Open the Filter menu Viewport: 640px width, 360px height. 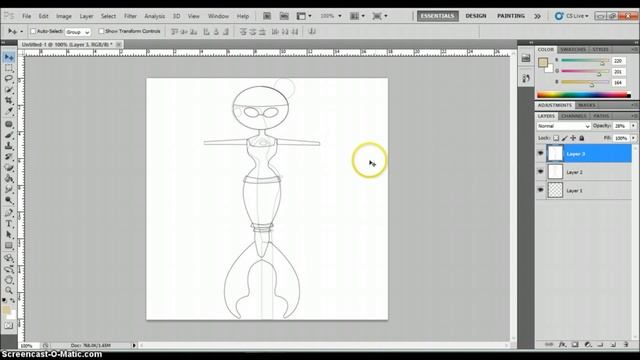[x=130, y=16]
